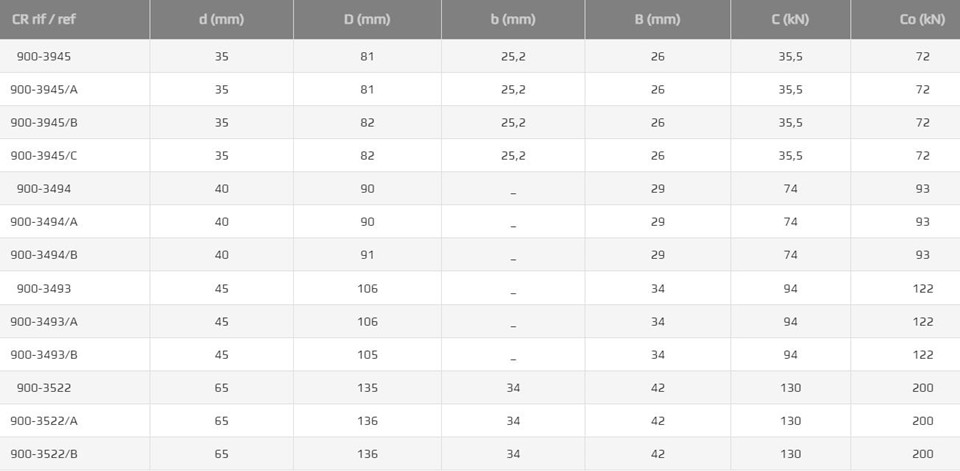Select reference 900-3494/B

click(43, 255)
